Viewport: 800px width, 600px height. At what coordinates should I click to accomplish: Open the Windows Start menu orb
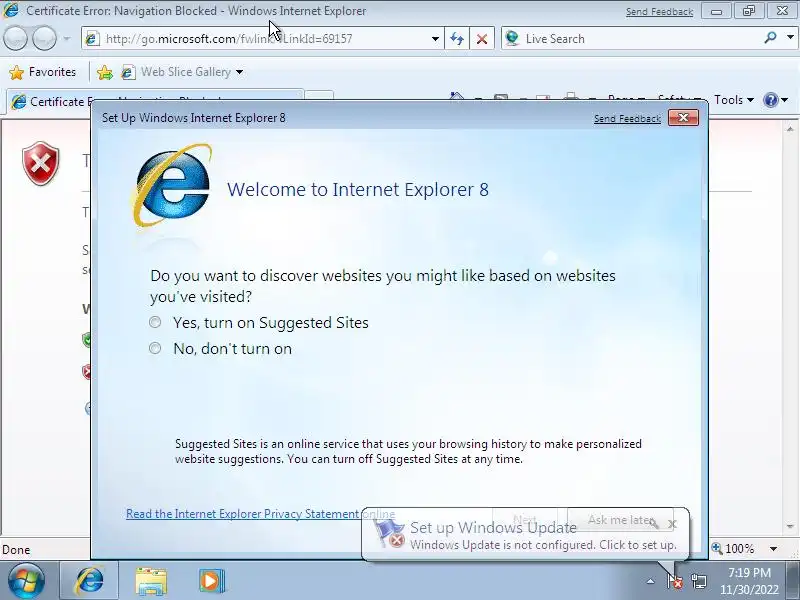[x=26, y=581]
